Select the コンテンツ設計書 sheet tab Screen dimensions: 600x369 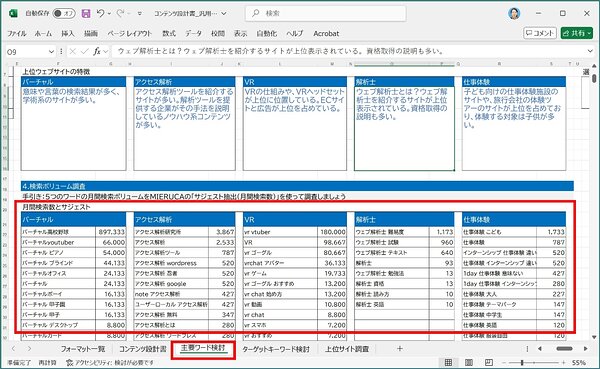143,349
